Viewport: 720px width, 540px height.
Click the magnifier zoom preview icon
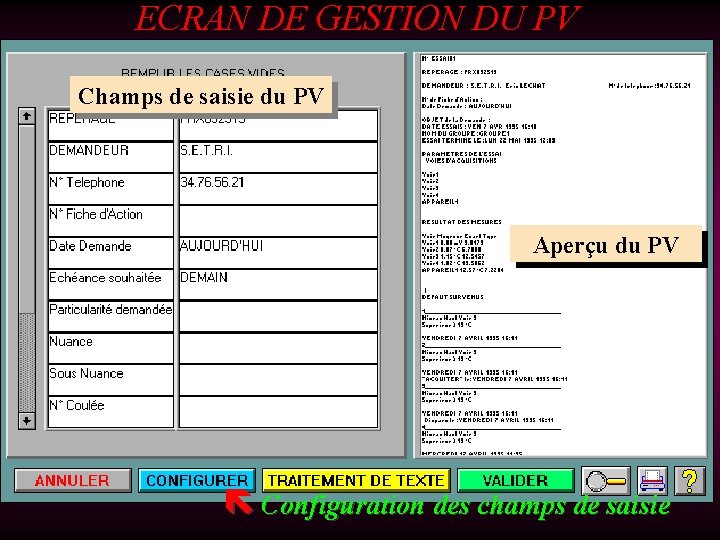(x=605, y=480)
